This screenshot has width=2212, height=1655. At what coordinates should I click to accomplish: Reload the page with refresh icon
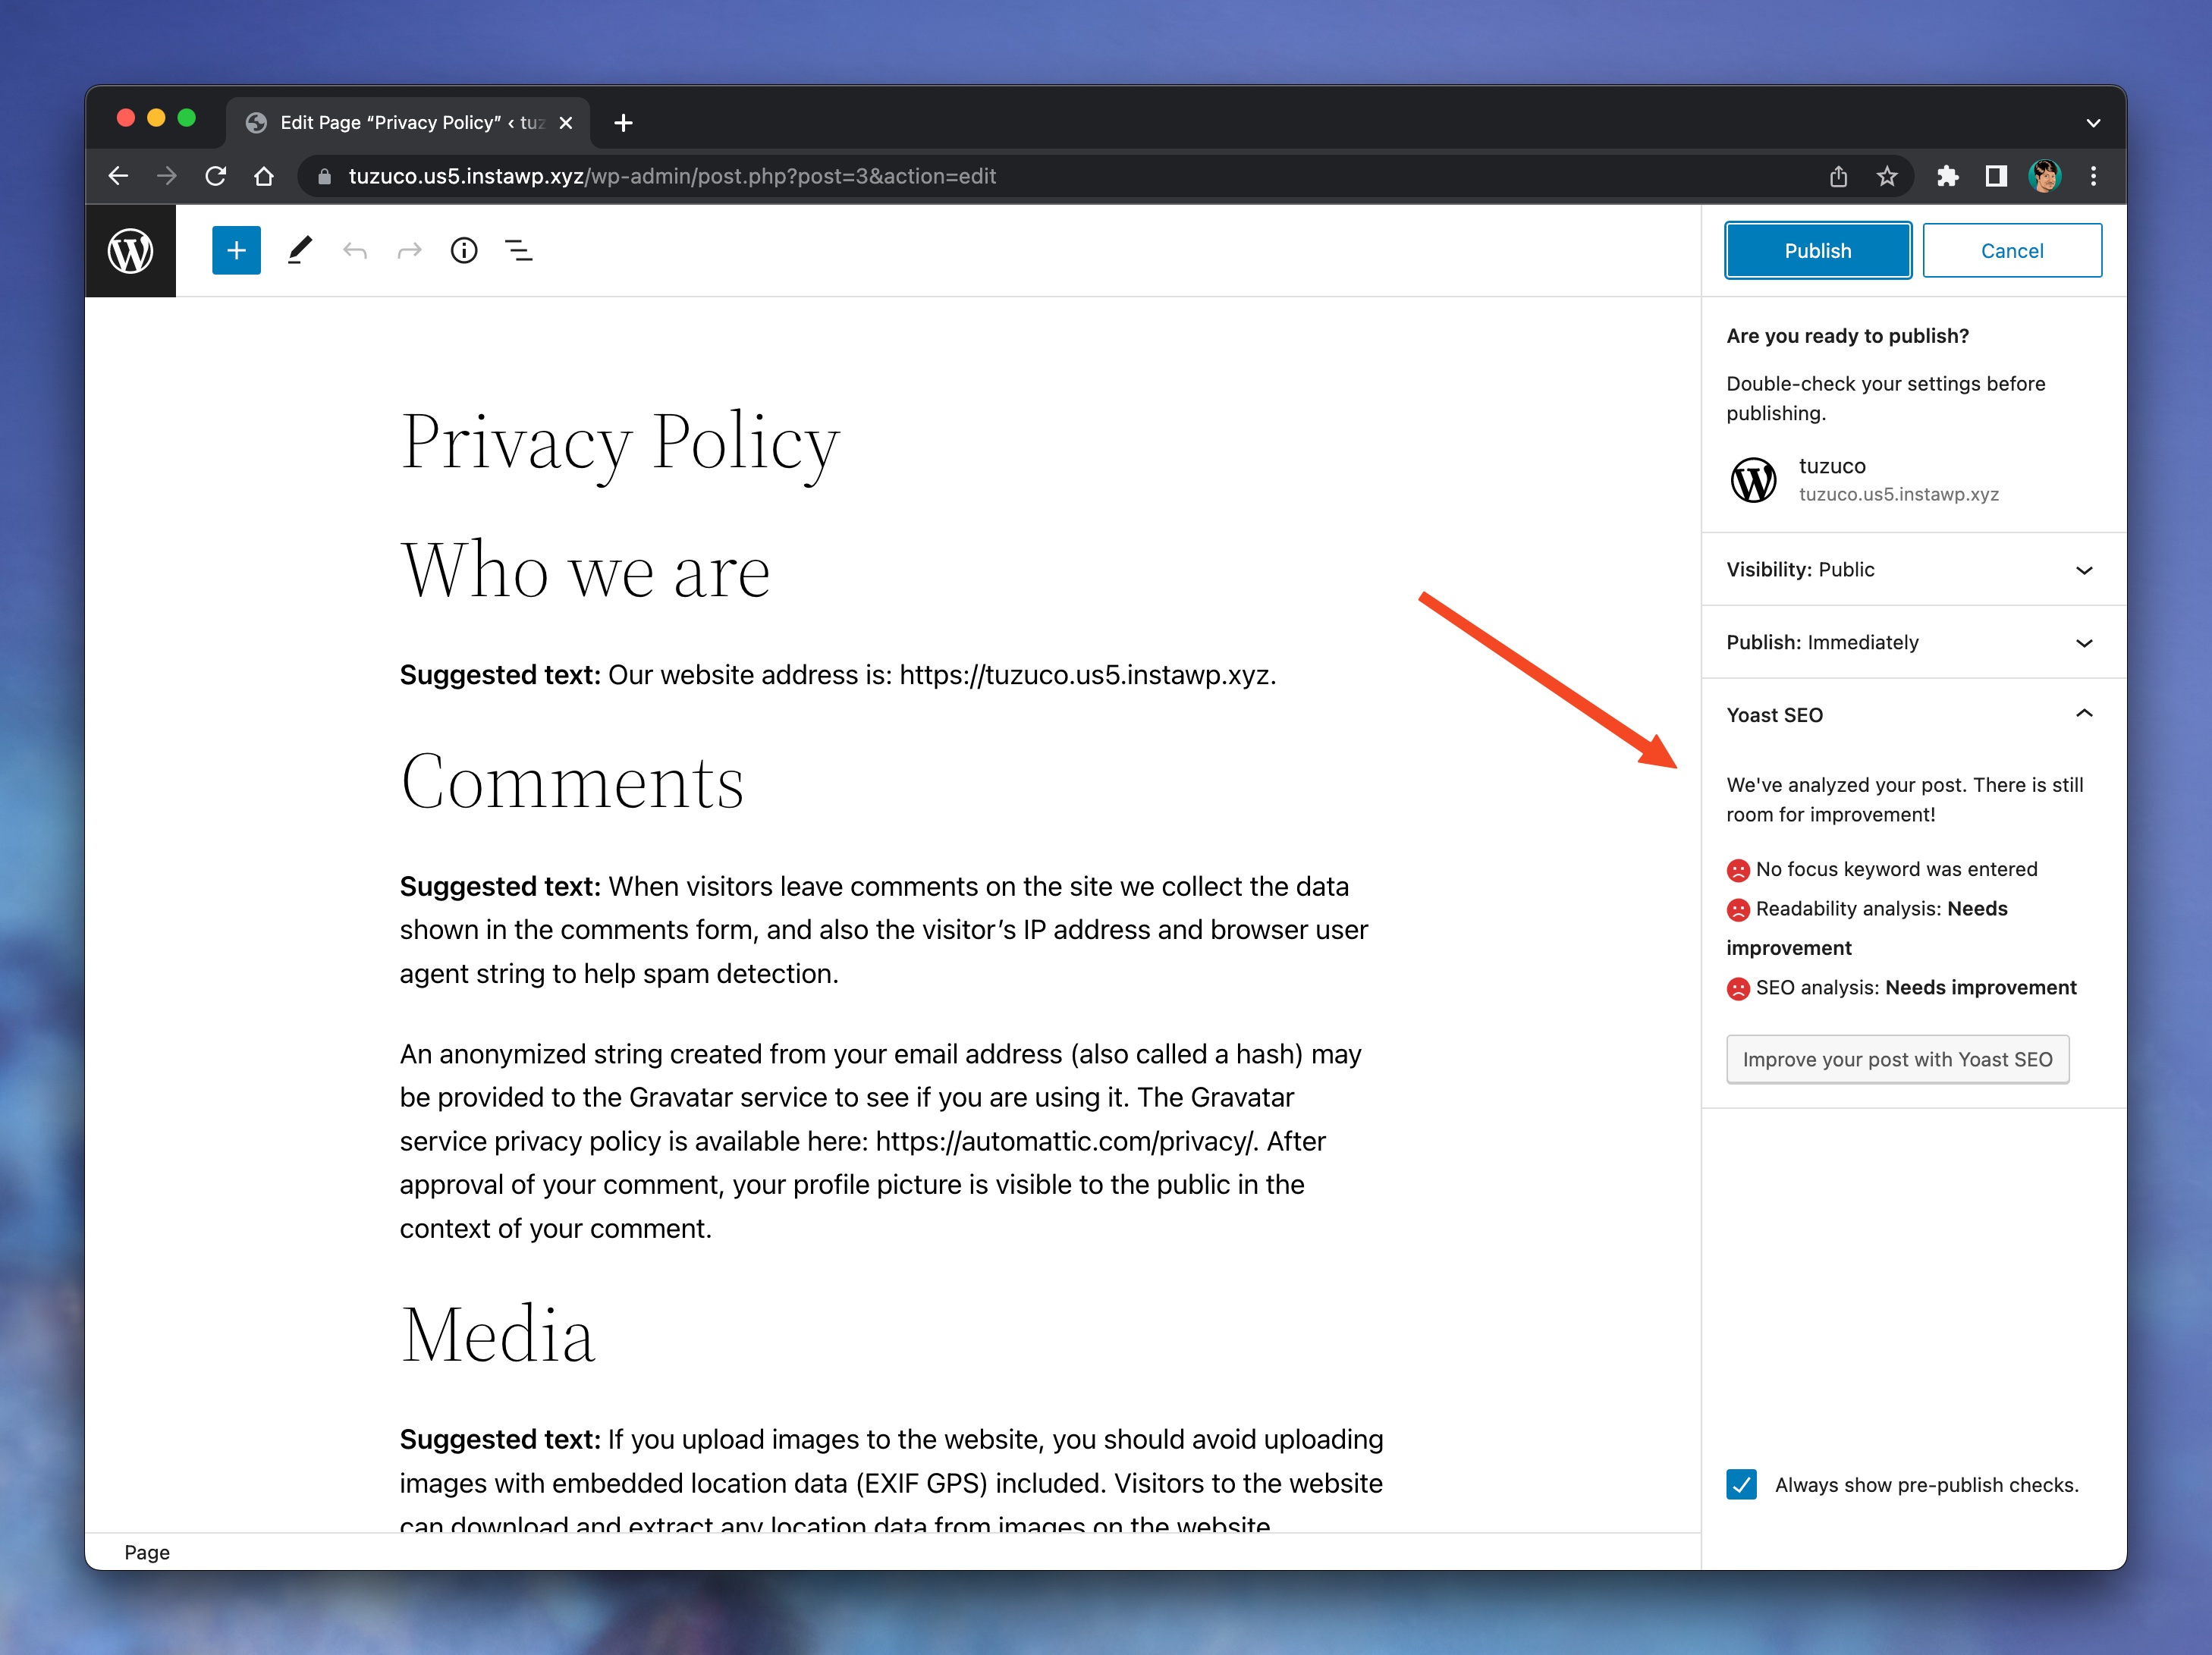point(215,176)
